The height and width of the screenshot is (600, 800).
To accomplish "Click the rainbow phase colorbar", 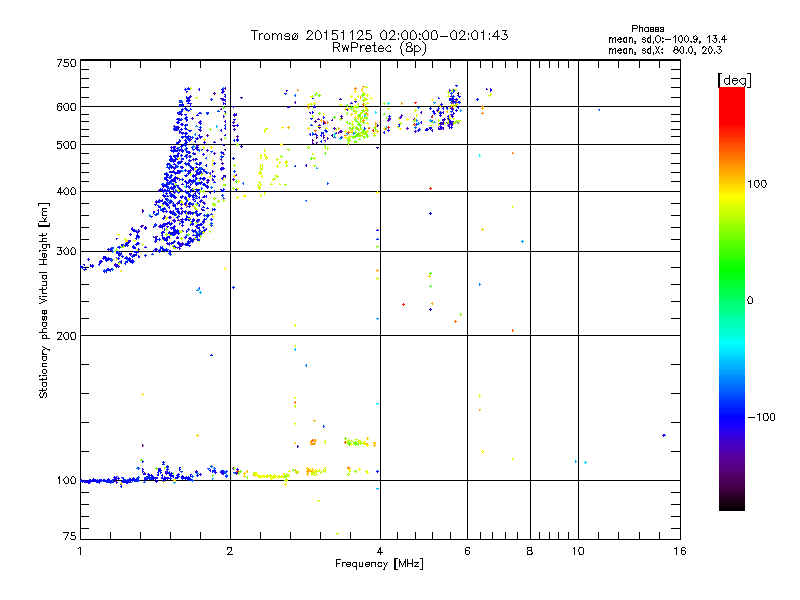I will coord(732,298).
